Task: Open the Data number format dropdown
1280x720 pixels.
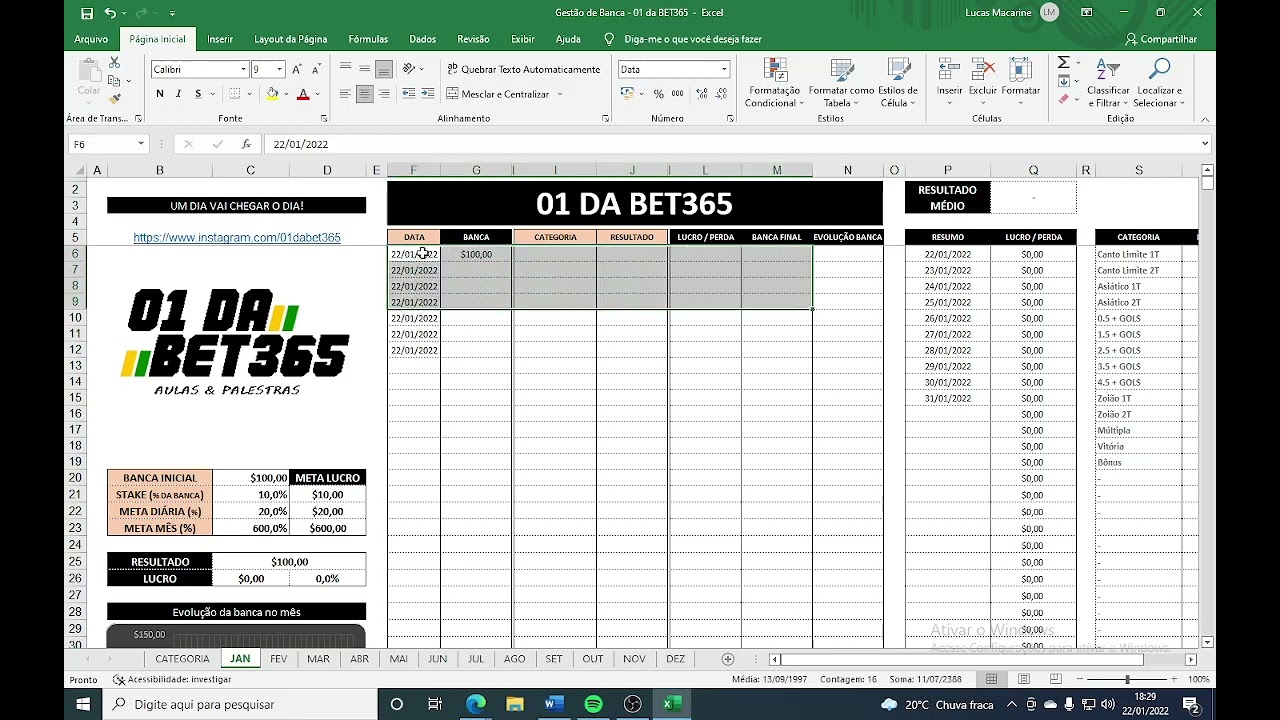Action: [x=724, y=69]
